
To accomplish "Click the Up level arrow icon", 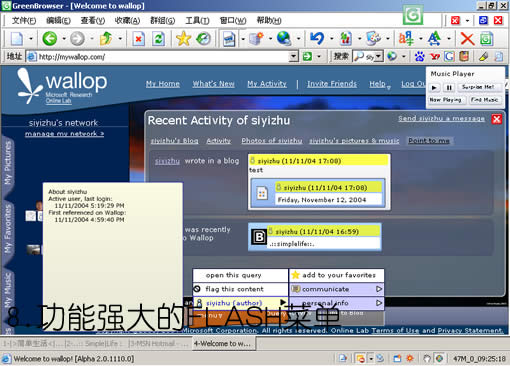I will click(x=106, y=39).
